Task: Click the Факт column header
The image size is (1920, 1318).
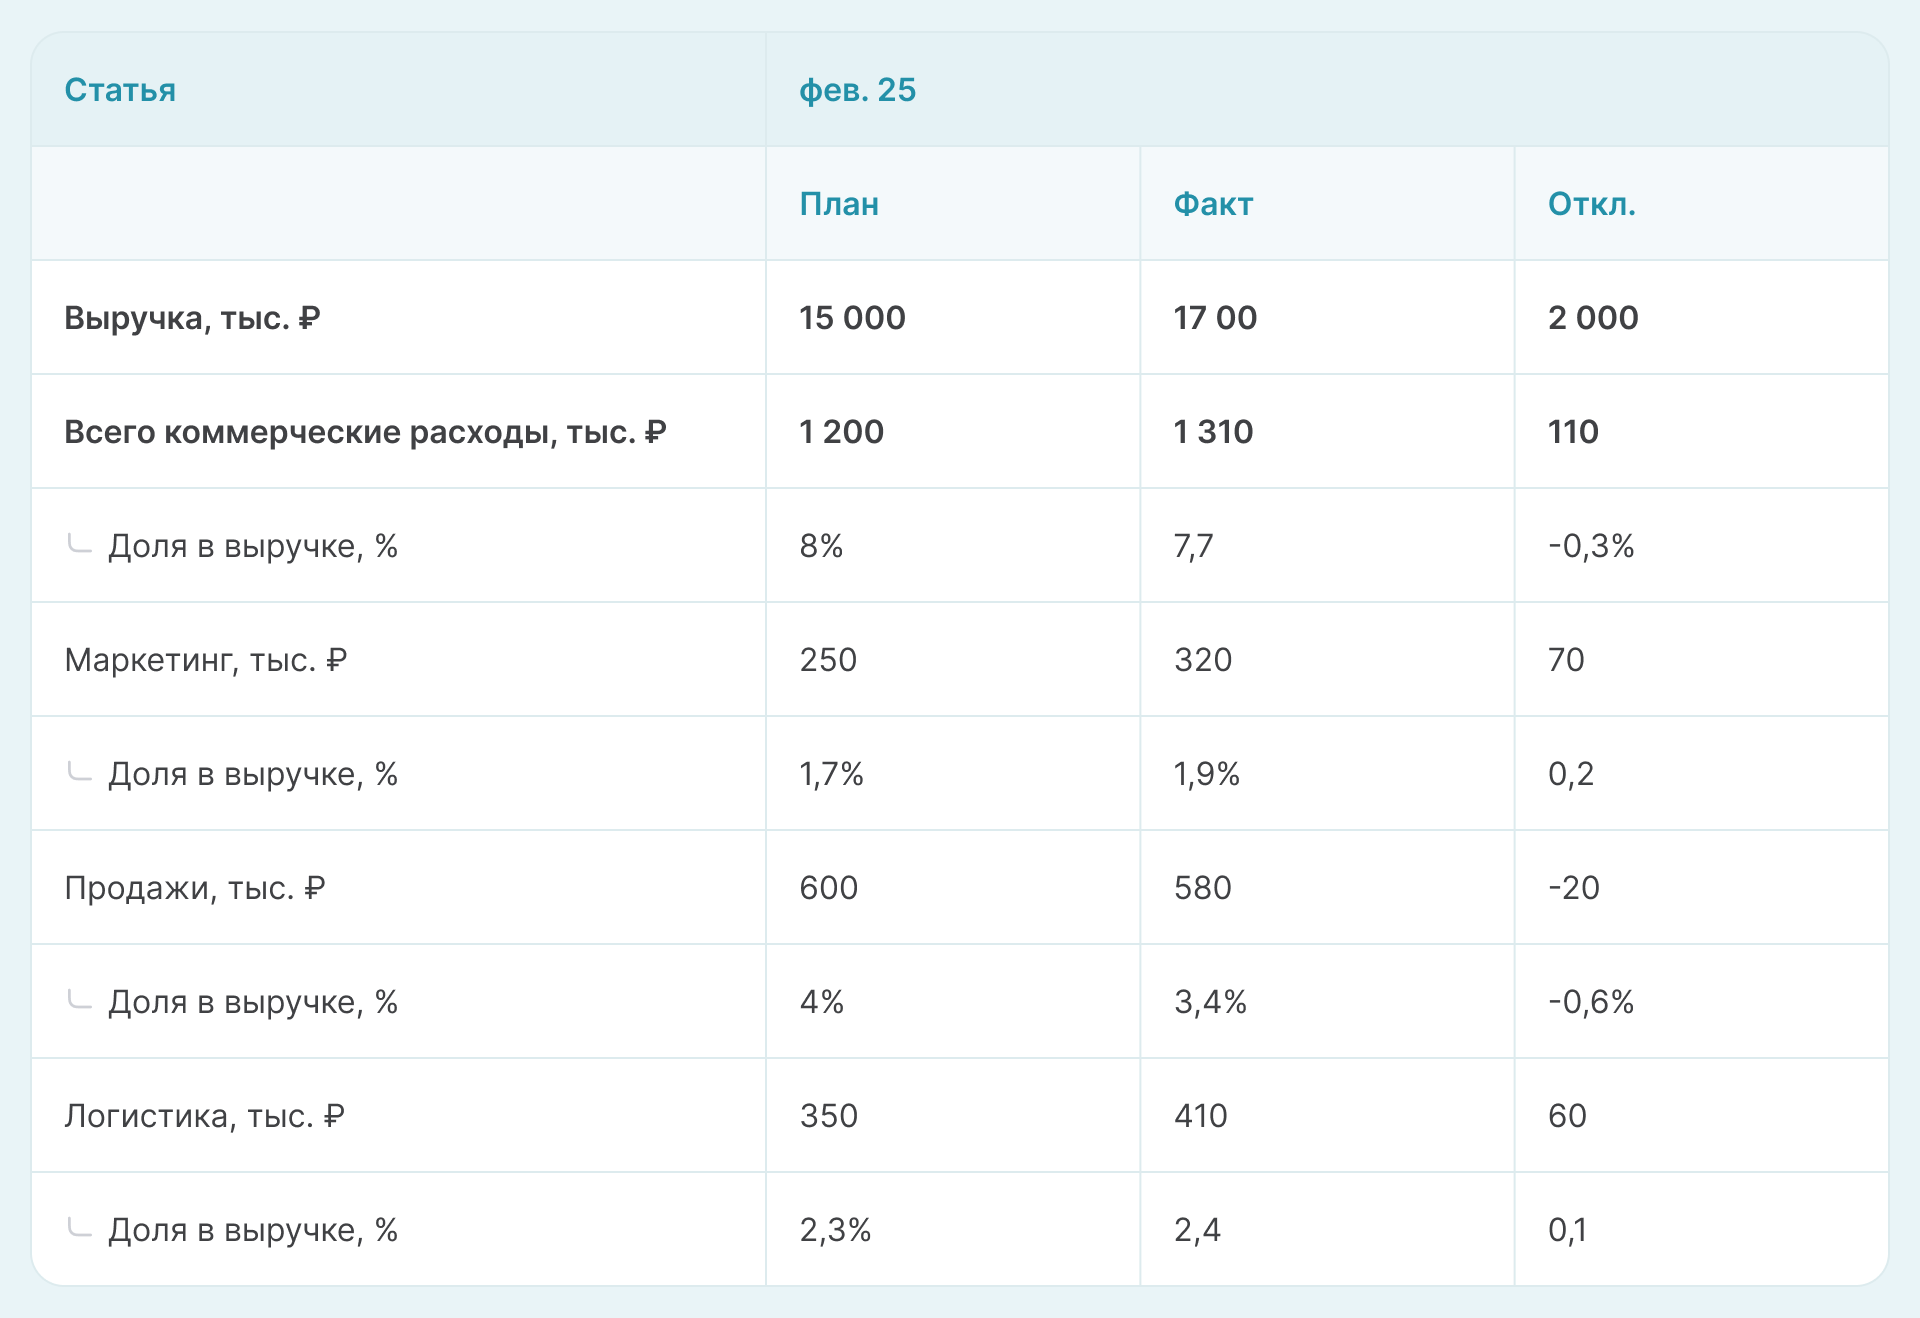Action: coord(1213,204)
